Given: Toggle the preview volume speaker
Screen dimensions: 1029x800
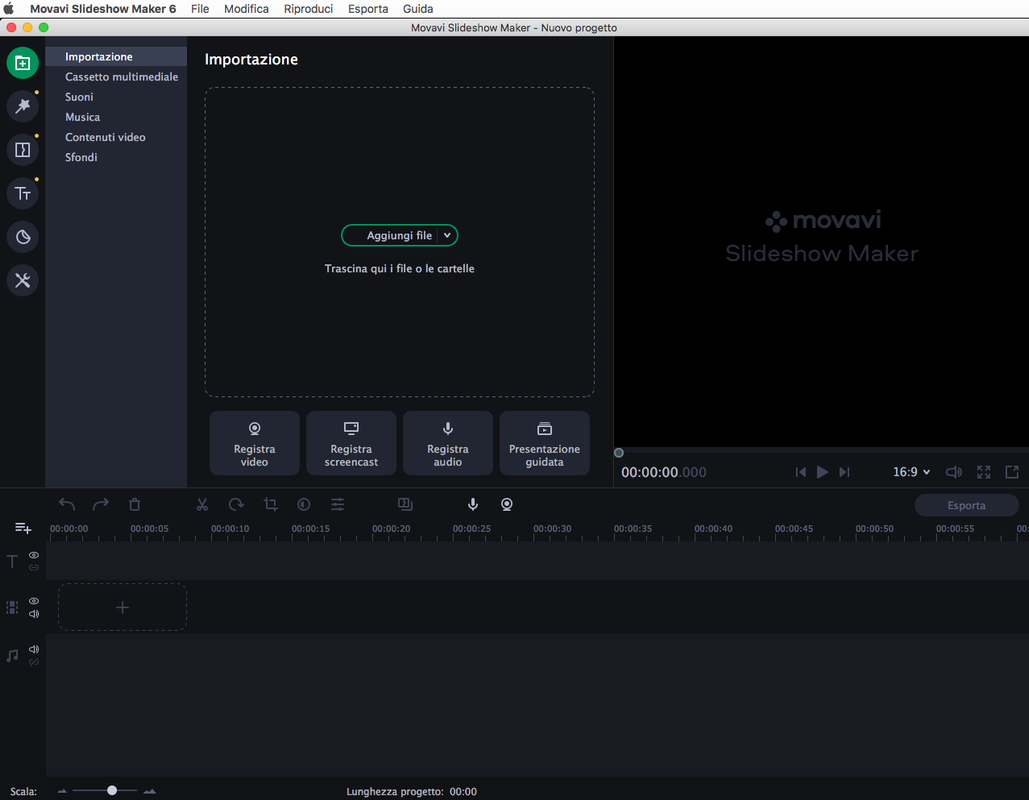Looking at the screenshot, I should (x=954, y=472).
